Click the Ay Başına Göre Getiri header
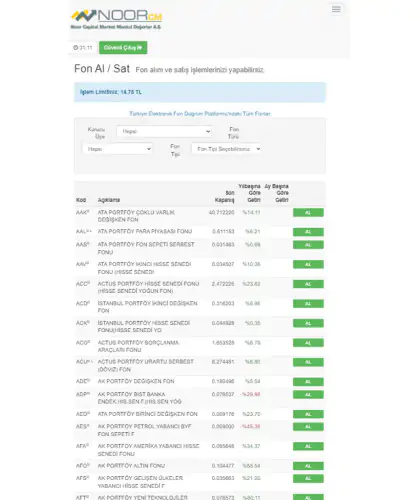The image size is (420, 500). click(277, 193)
